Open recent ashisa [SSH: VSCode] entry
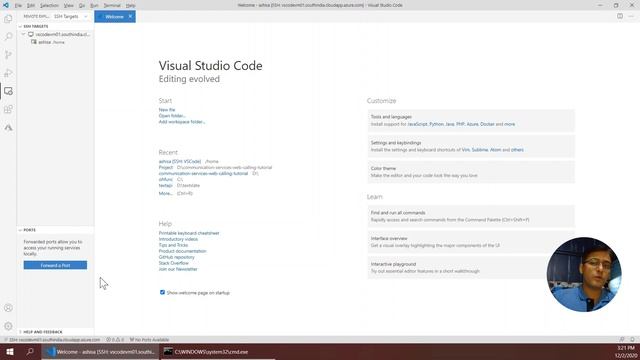This screenshot has width=640, height=360. (x=180, y=162)
